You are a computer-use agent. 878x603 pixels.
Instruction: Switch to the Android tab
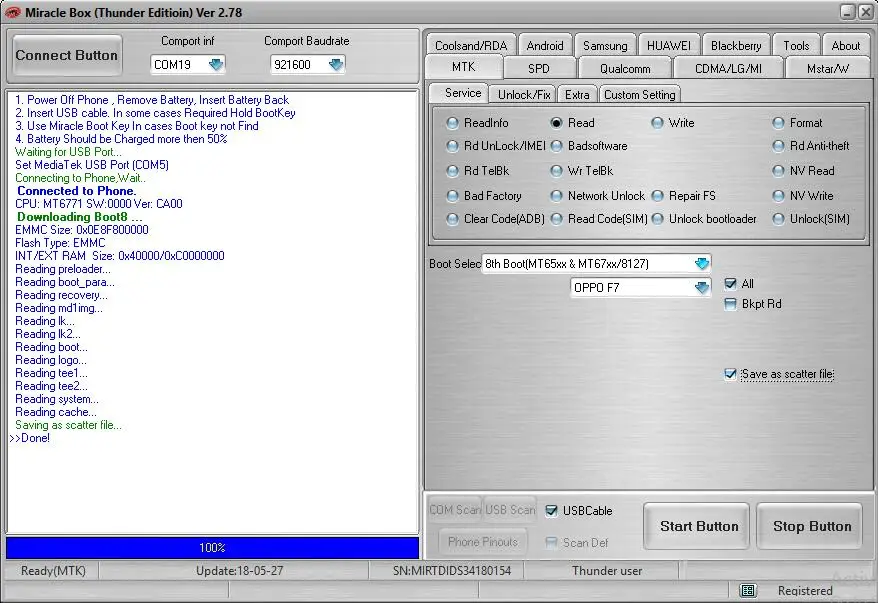click(545, 45)
